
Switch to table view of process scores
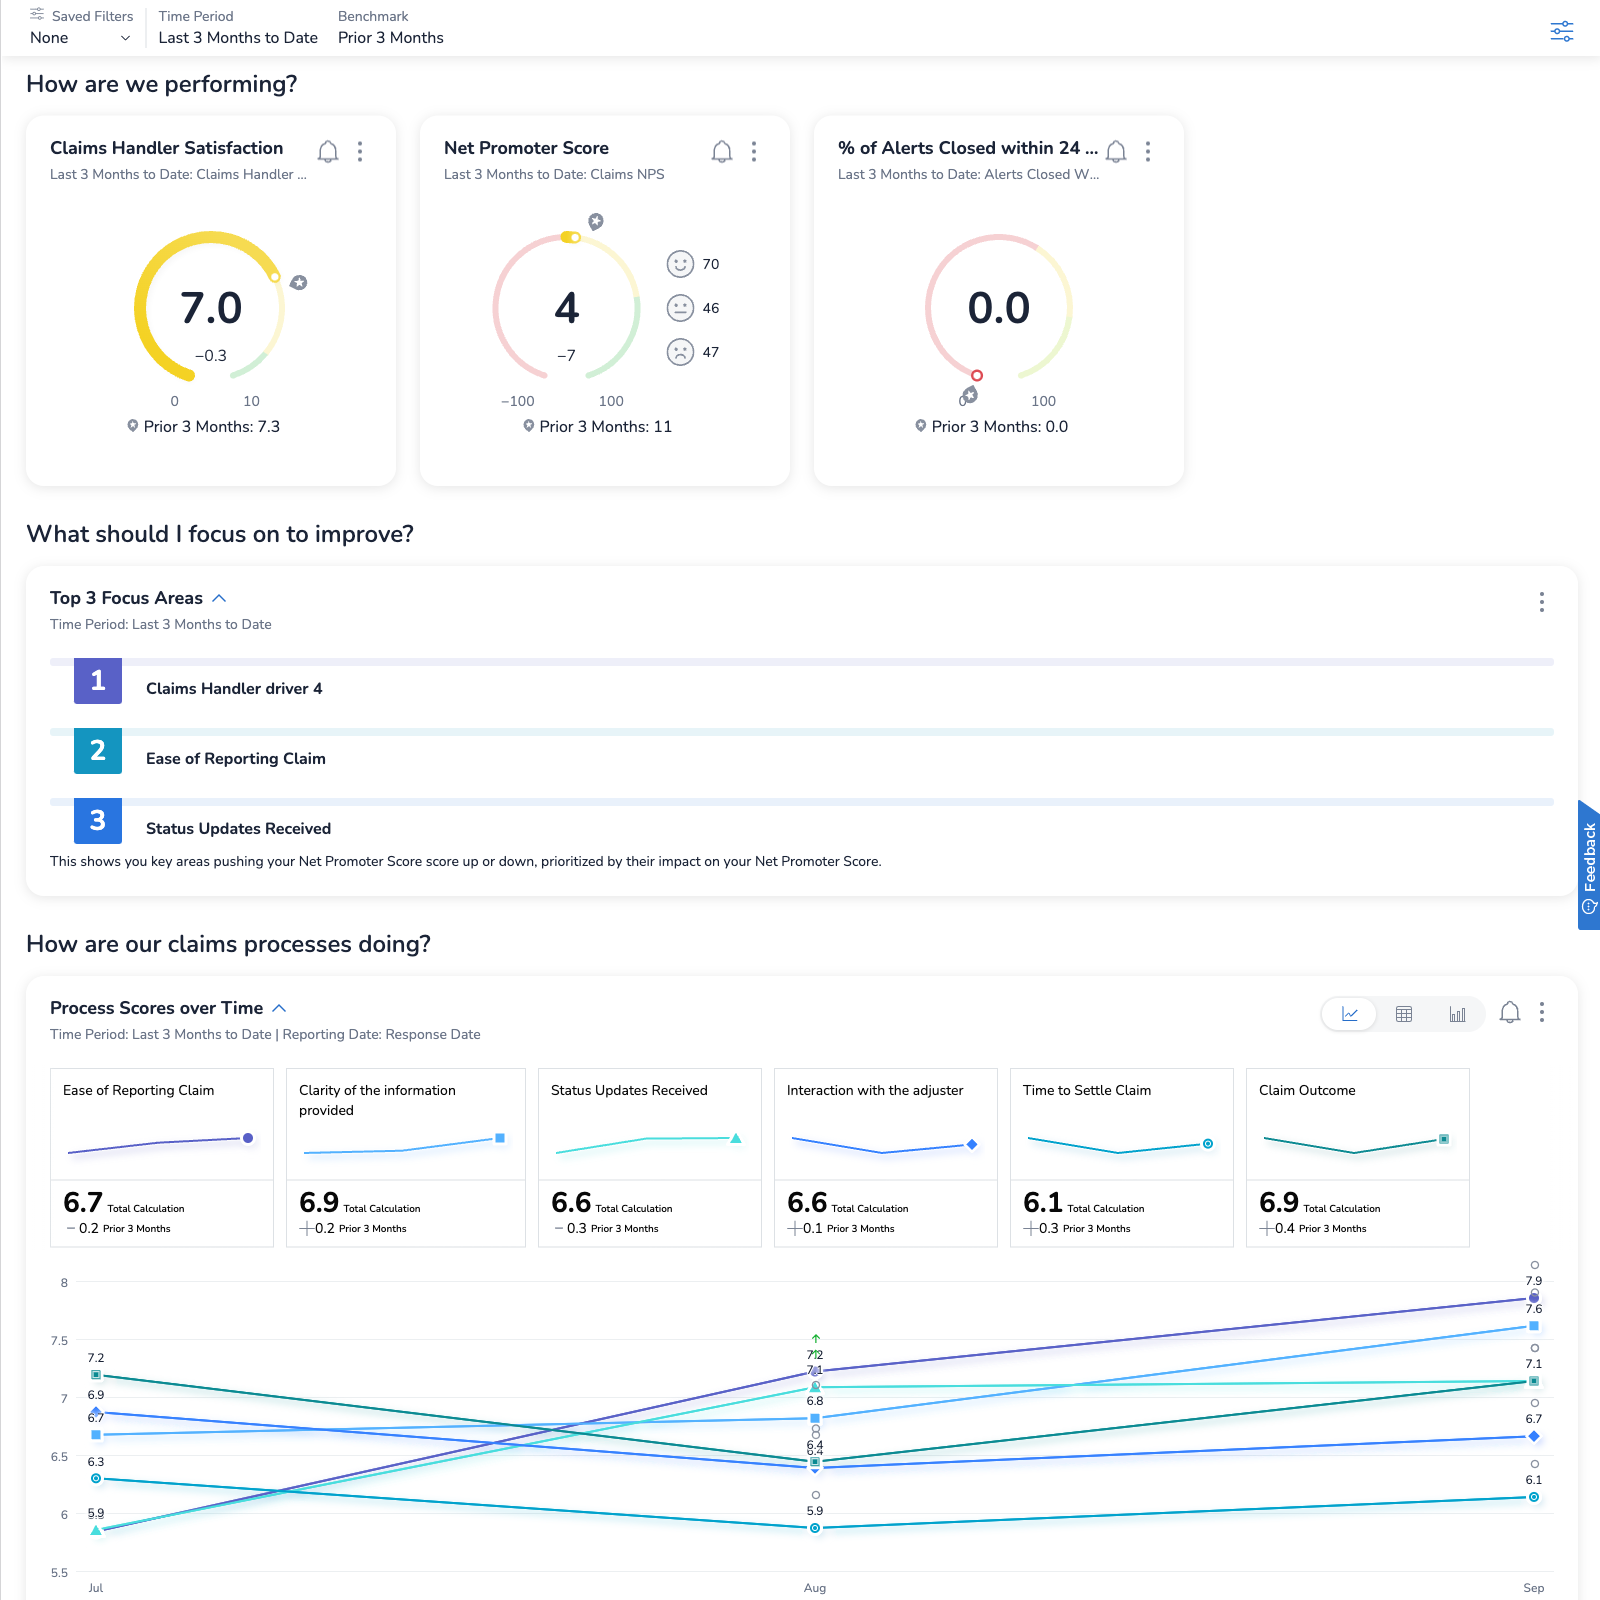[1404, 1014]
